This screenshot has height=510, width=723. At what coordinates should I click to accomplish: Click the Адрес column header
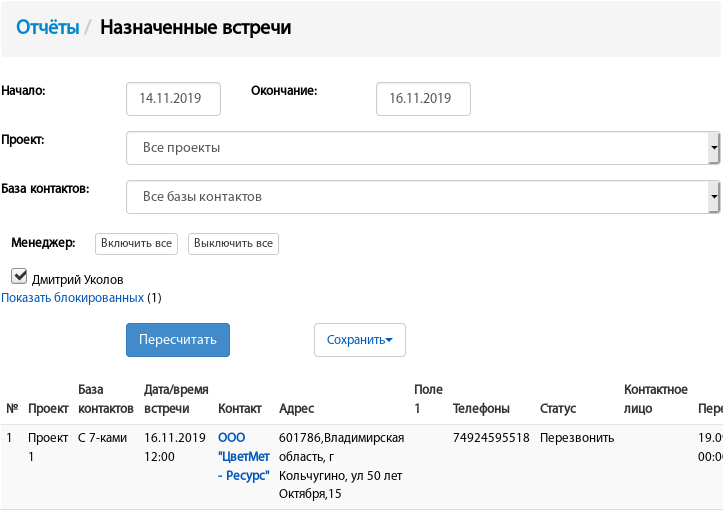(297, 408)
